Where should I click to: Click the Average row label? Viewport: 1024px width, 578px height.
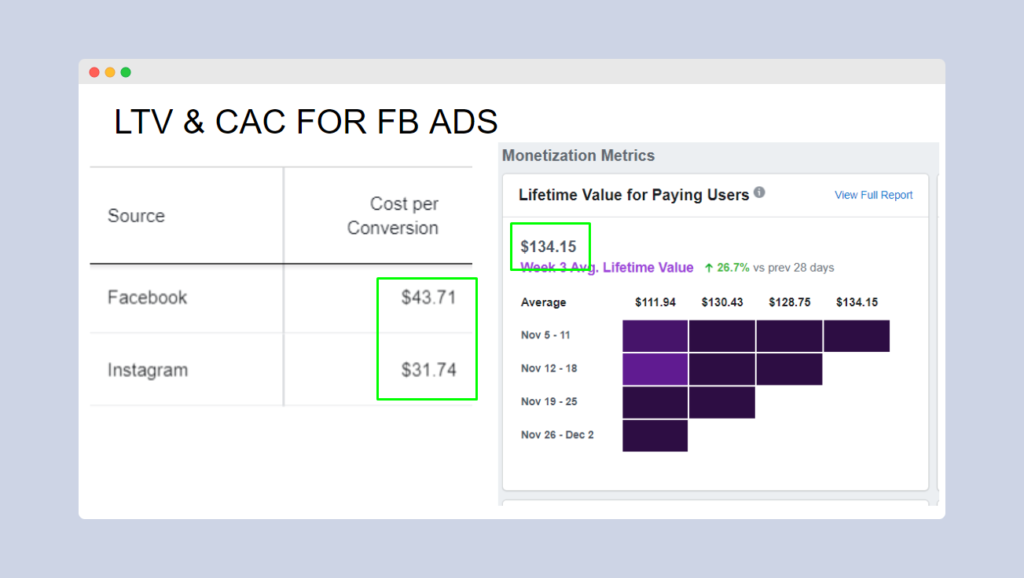(x=543, y=302)
